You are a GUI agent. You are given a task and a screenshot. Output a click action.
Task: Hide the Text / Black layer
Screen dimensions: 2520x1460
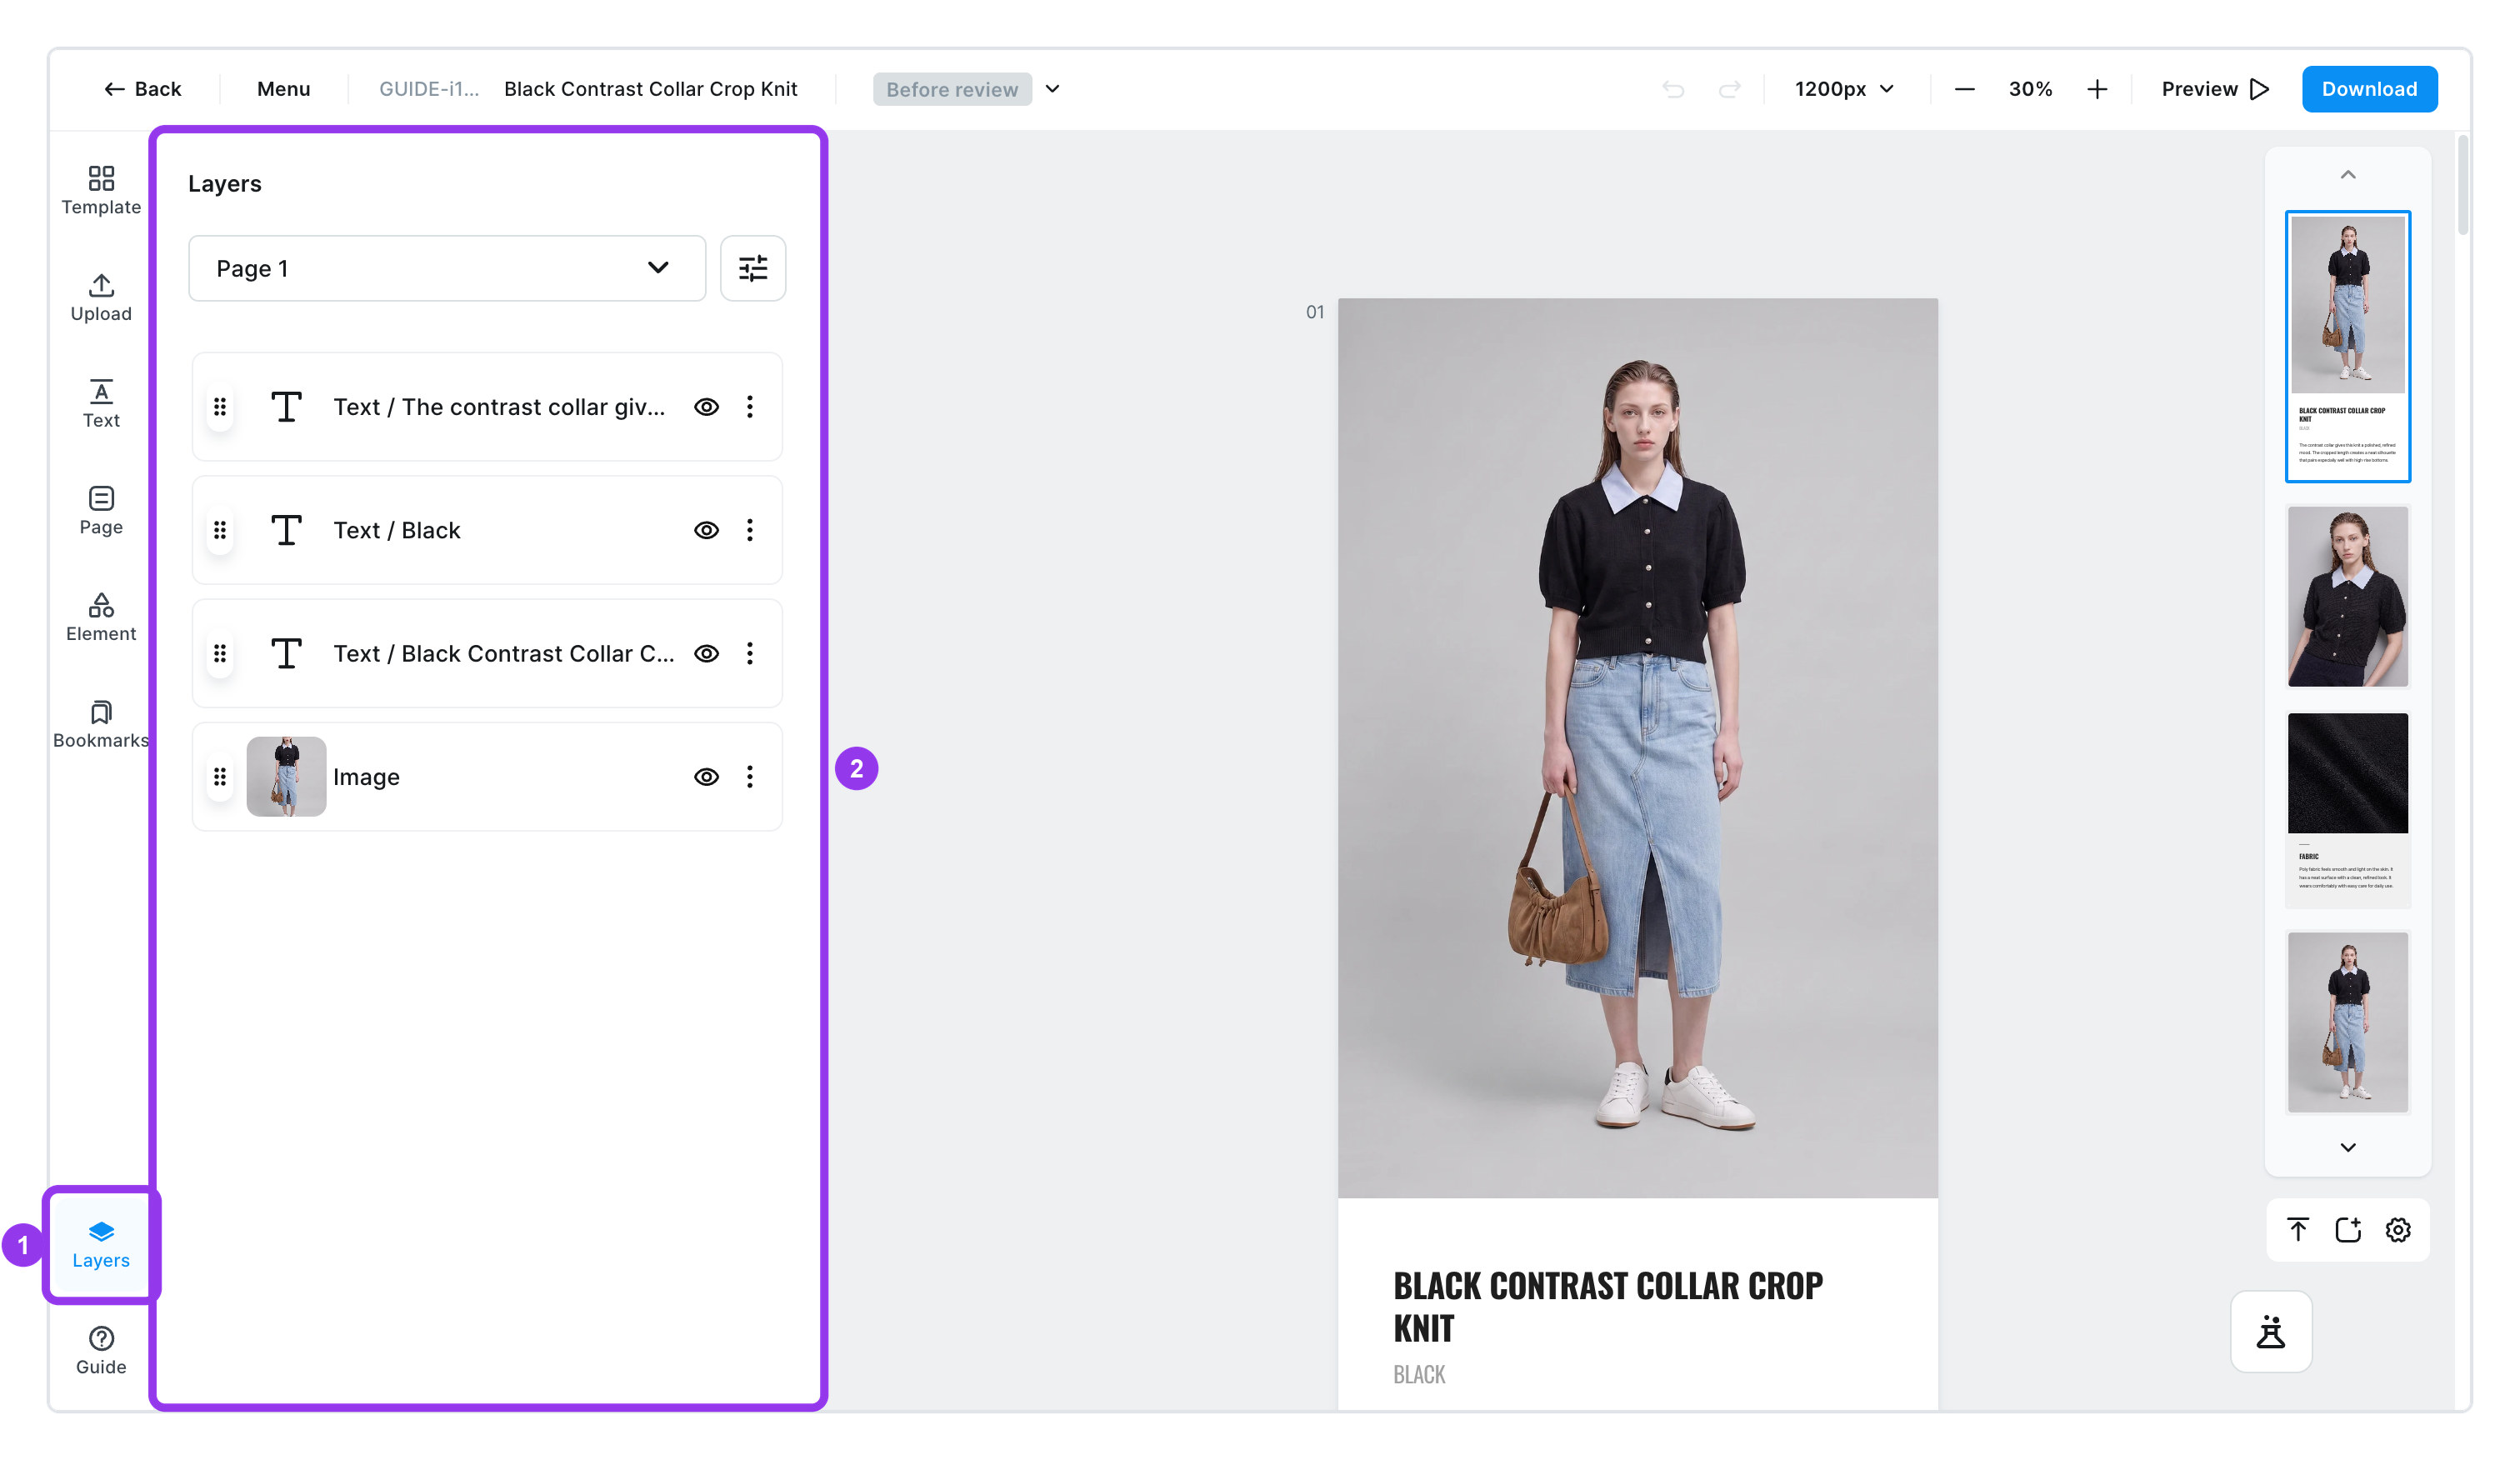(x=706, y=530)
